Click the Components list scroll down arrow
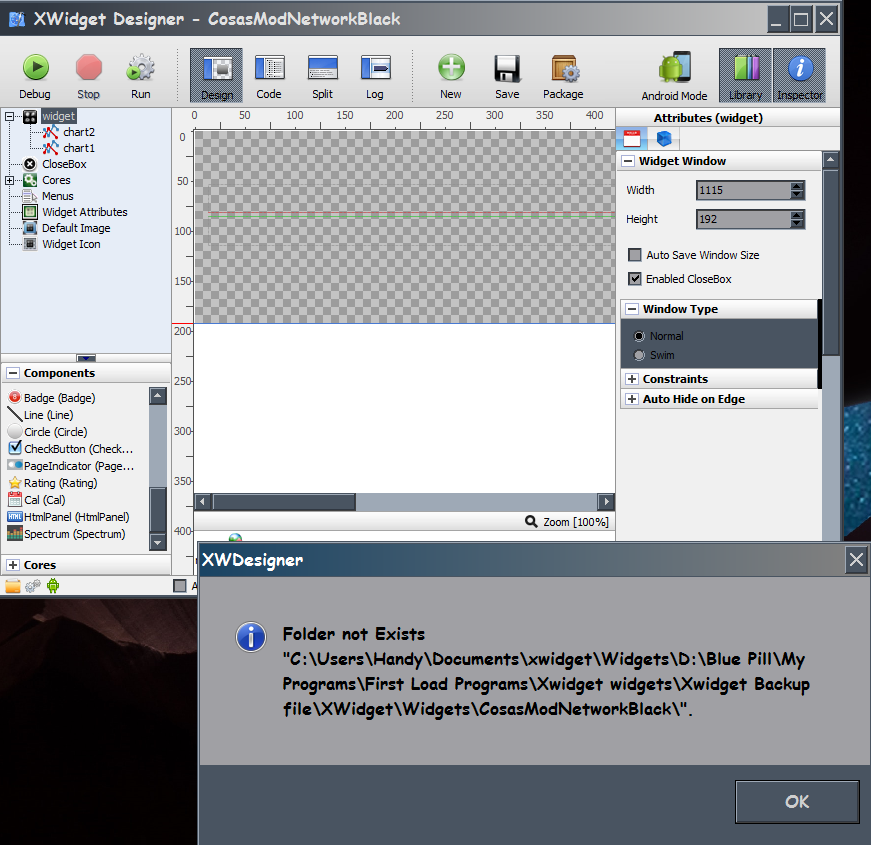Screen dimensions: 871x845 (158, 543)
